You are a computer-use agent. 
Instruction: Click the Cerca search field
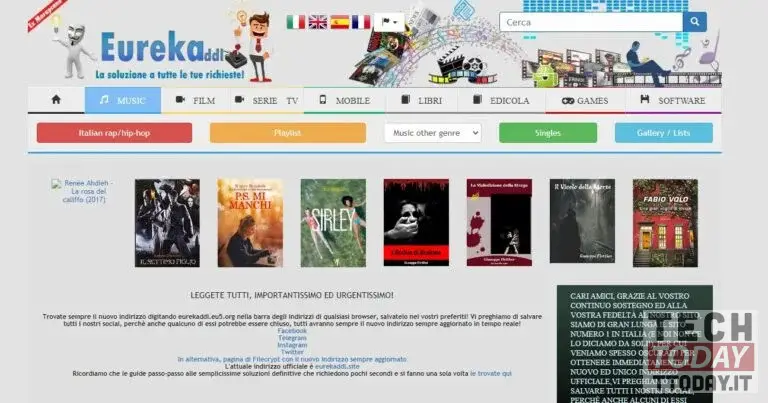pos(591,22)
